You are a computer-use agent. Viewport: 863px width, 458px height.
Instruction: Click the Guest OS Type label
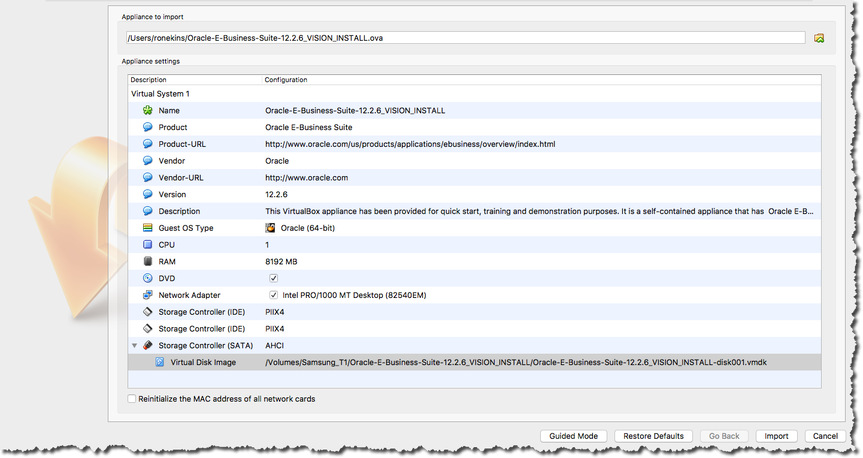tap(186, 228)
